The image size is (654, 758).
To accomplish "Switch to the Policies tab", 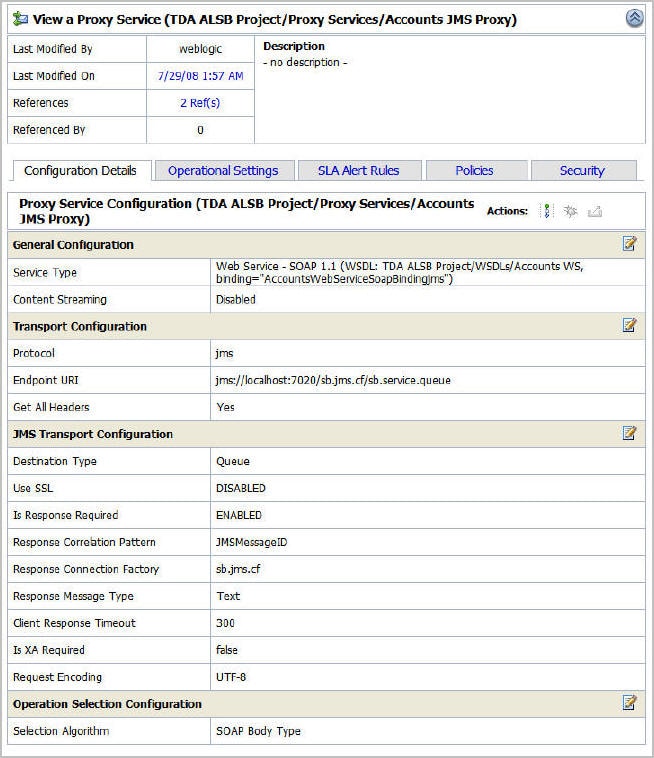I will tap(475, 171).
